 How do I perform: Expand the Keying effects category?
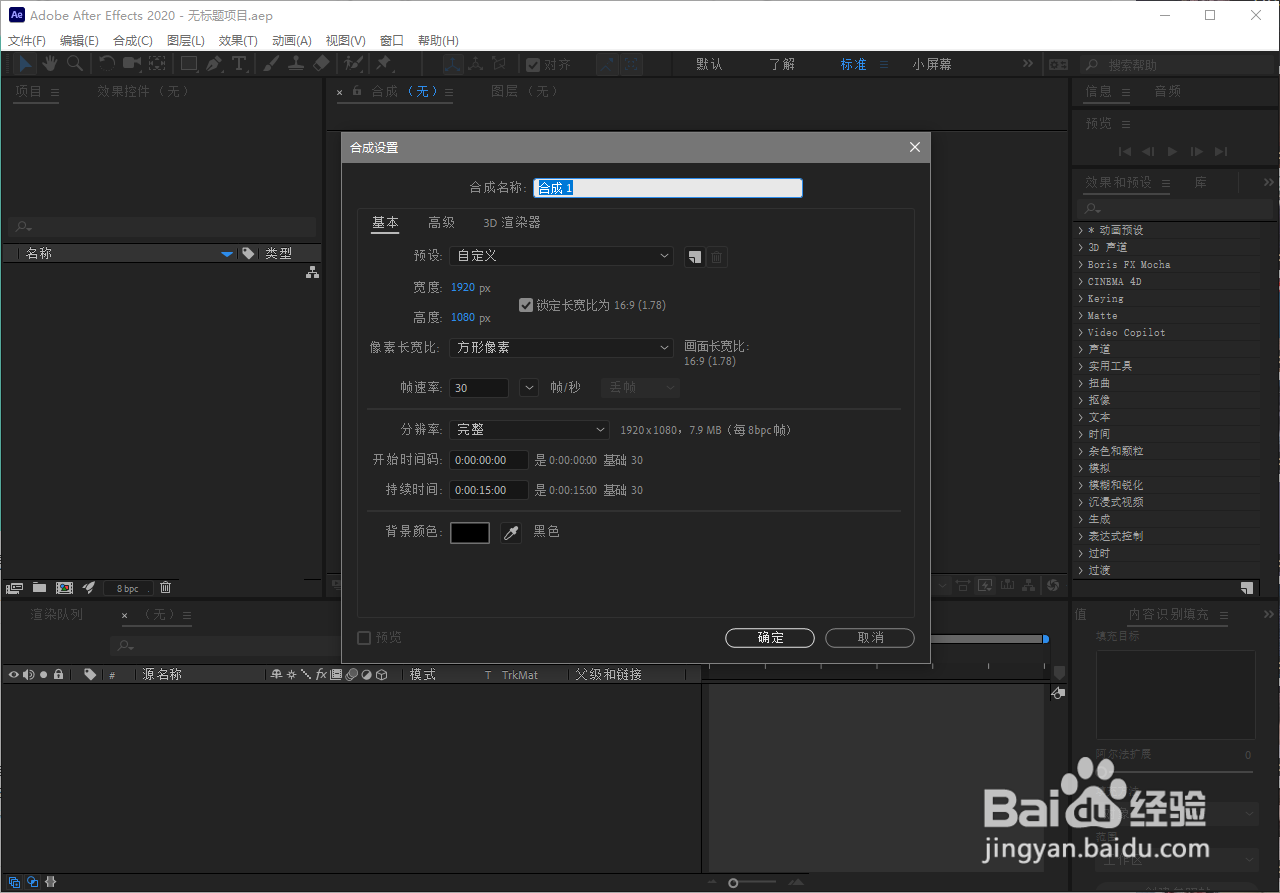pyautogui.click(x=1081, y=298)
